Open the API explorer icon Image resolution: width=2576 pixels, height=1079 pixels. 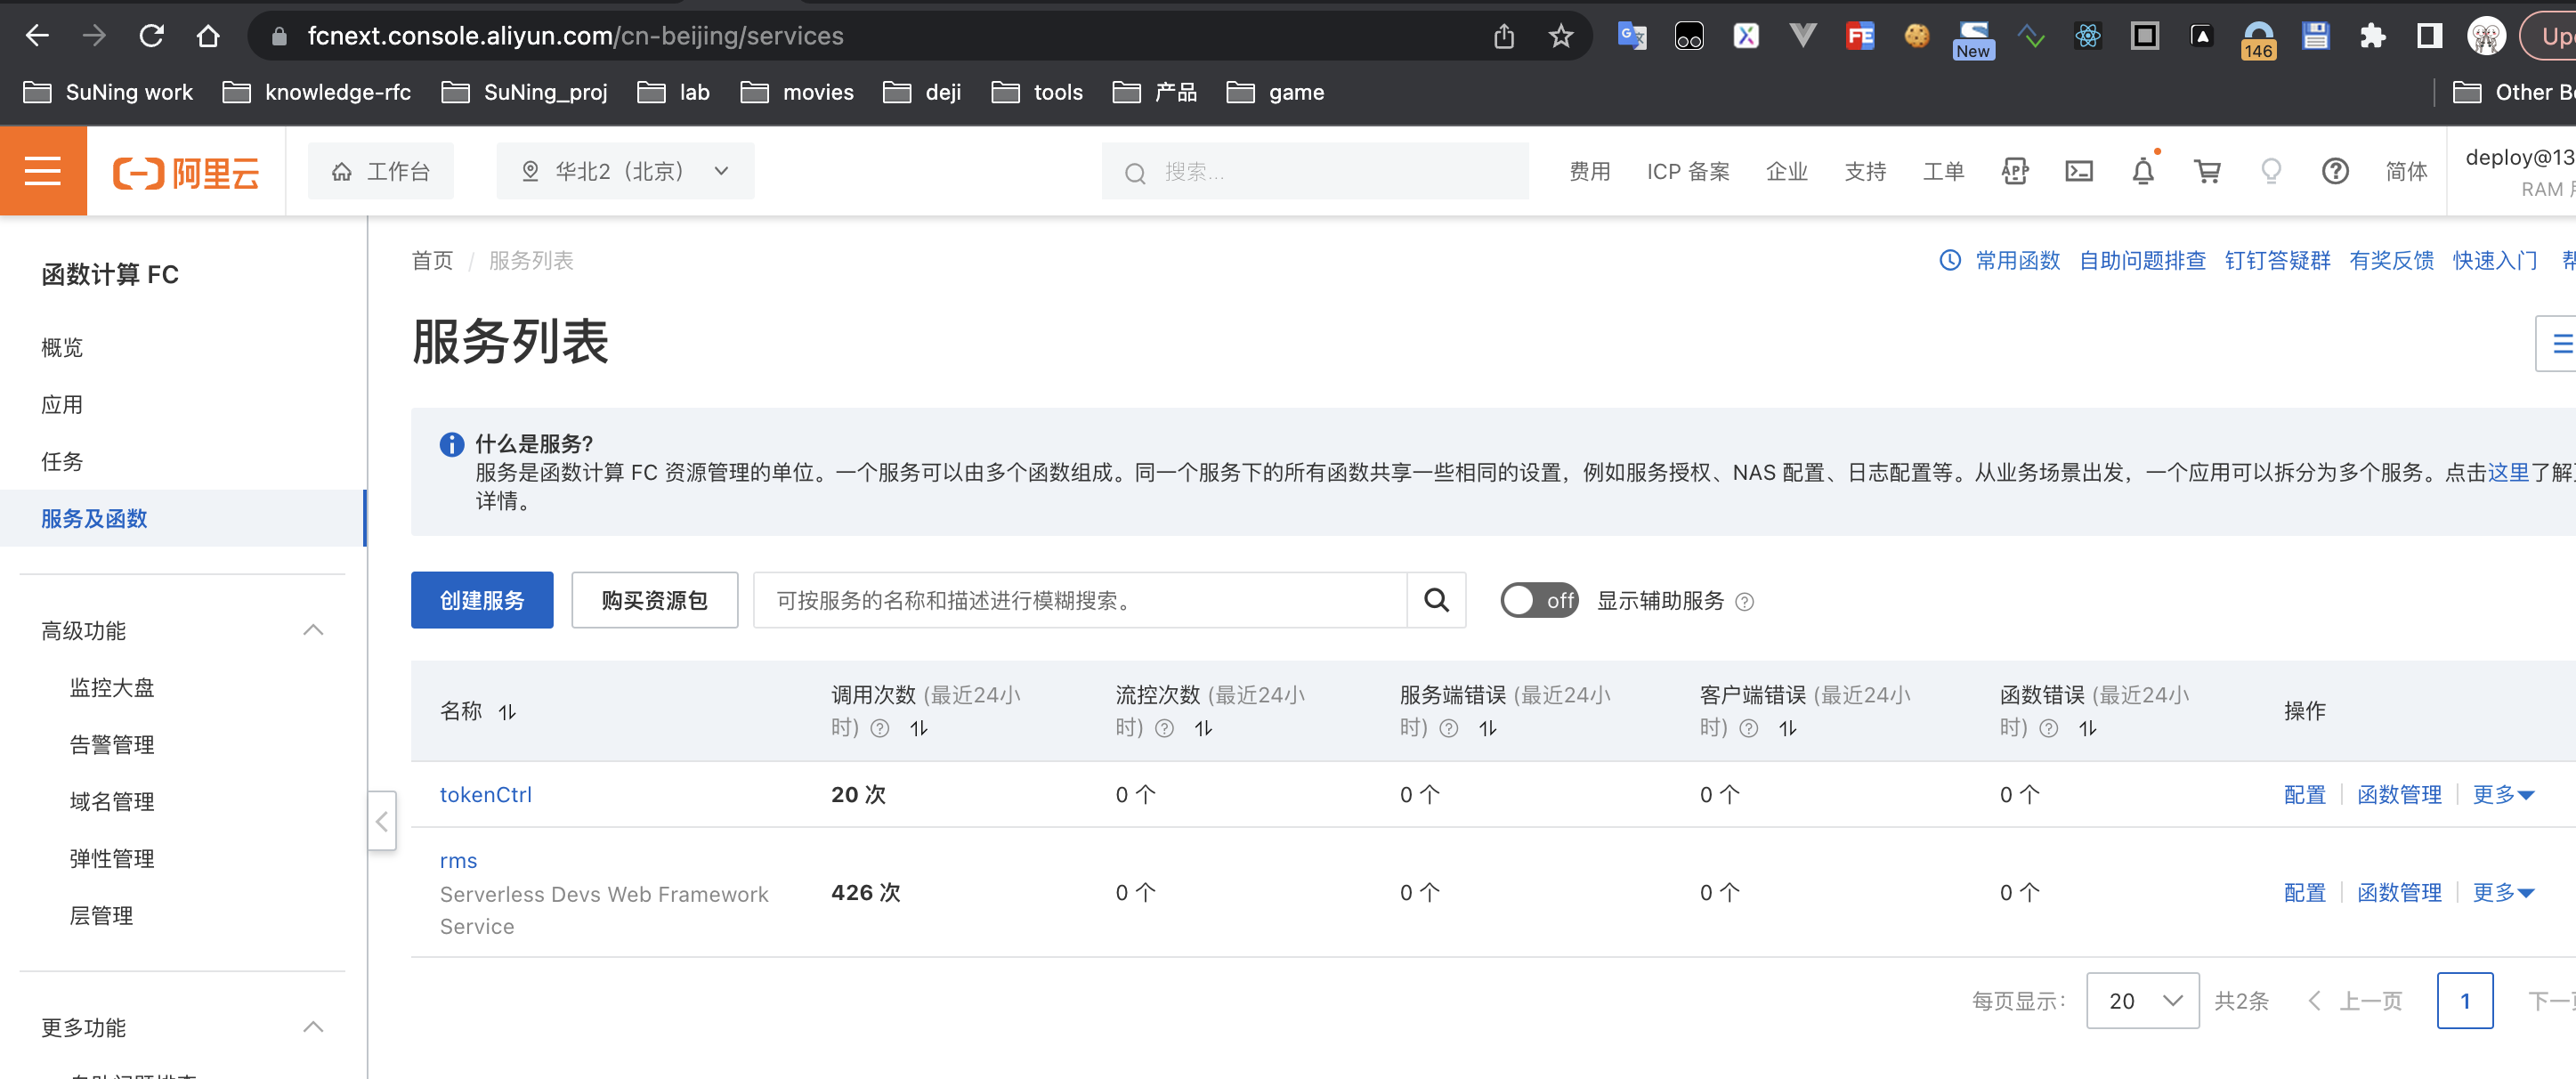pos(2015,172)
